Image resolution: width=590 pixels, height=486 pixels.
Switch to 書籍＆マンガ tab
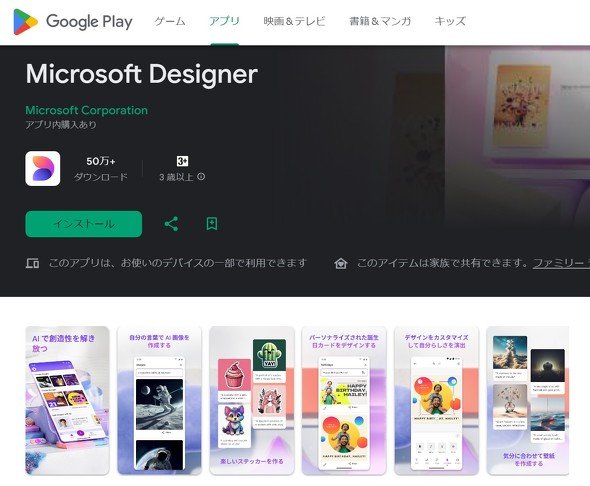coord(380,21)
